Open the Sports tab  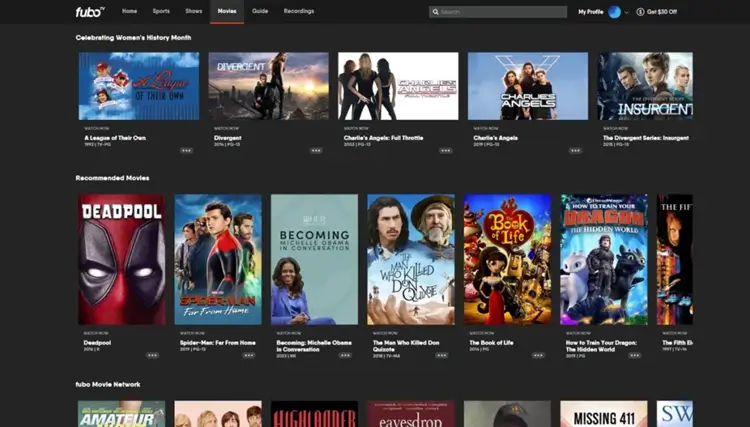[161, 11]
